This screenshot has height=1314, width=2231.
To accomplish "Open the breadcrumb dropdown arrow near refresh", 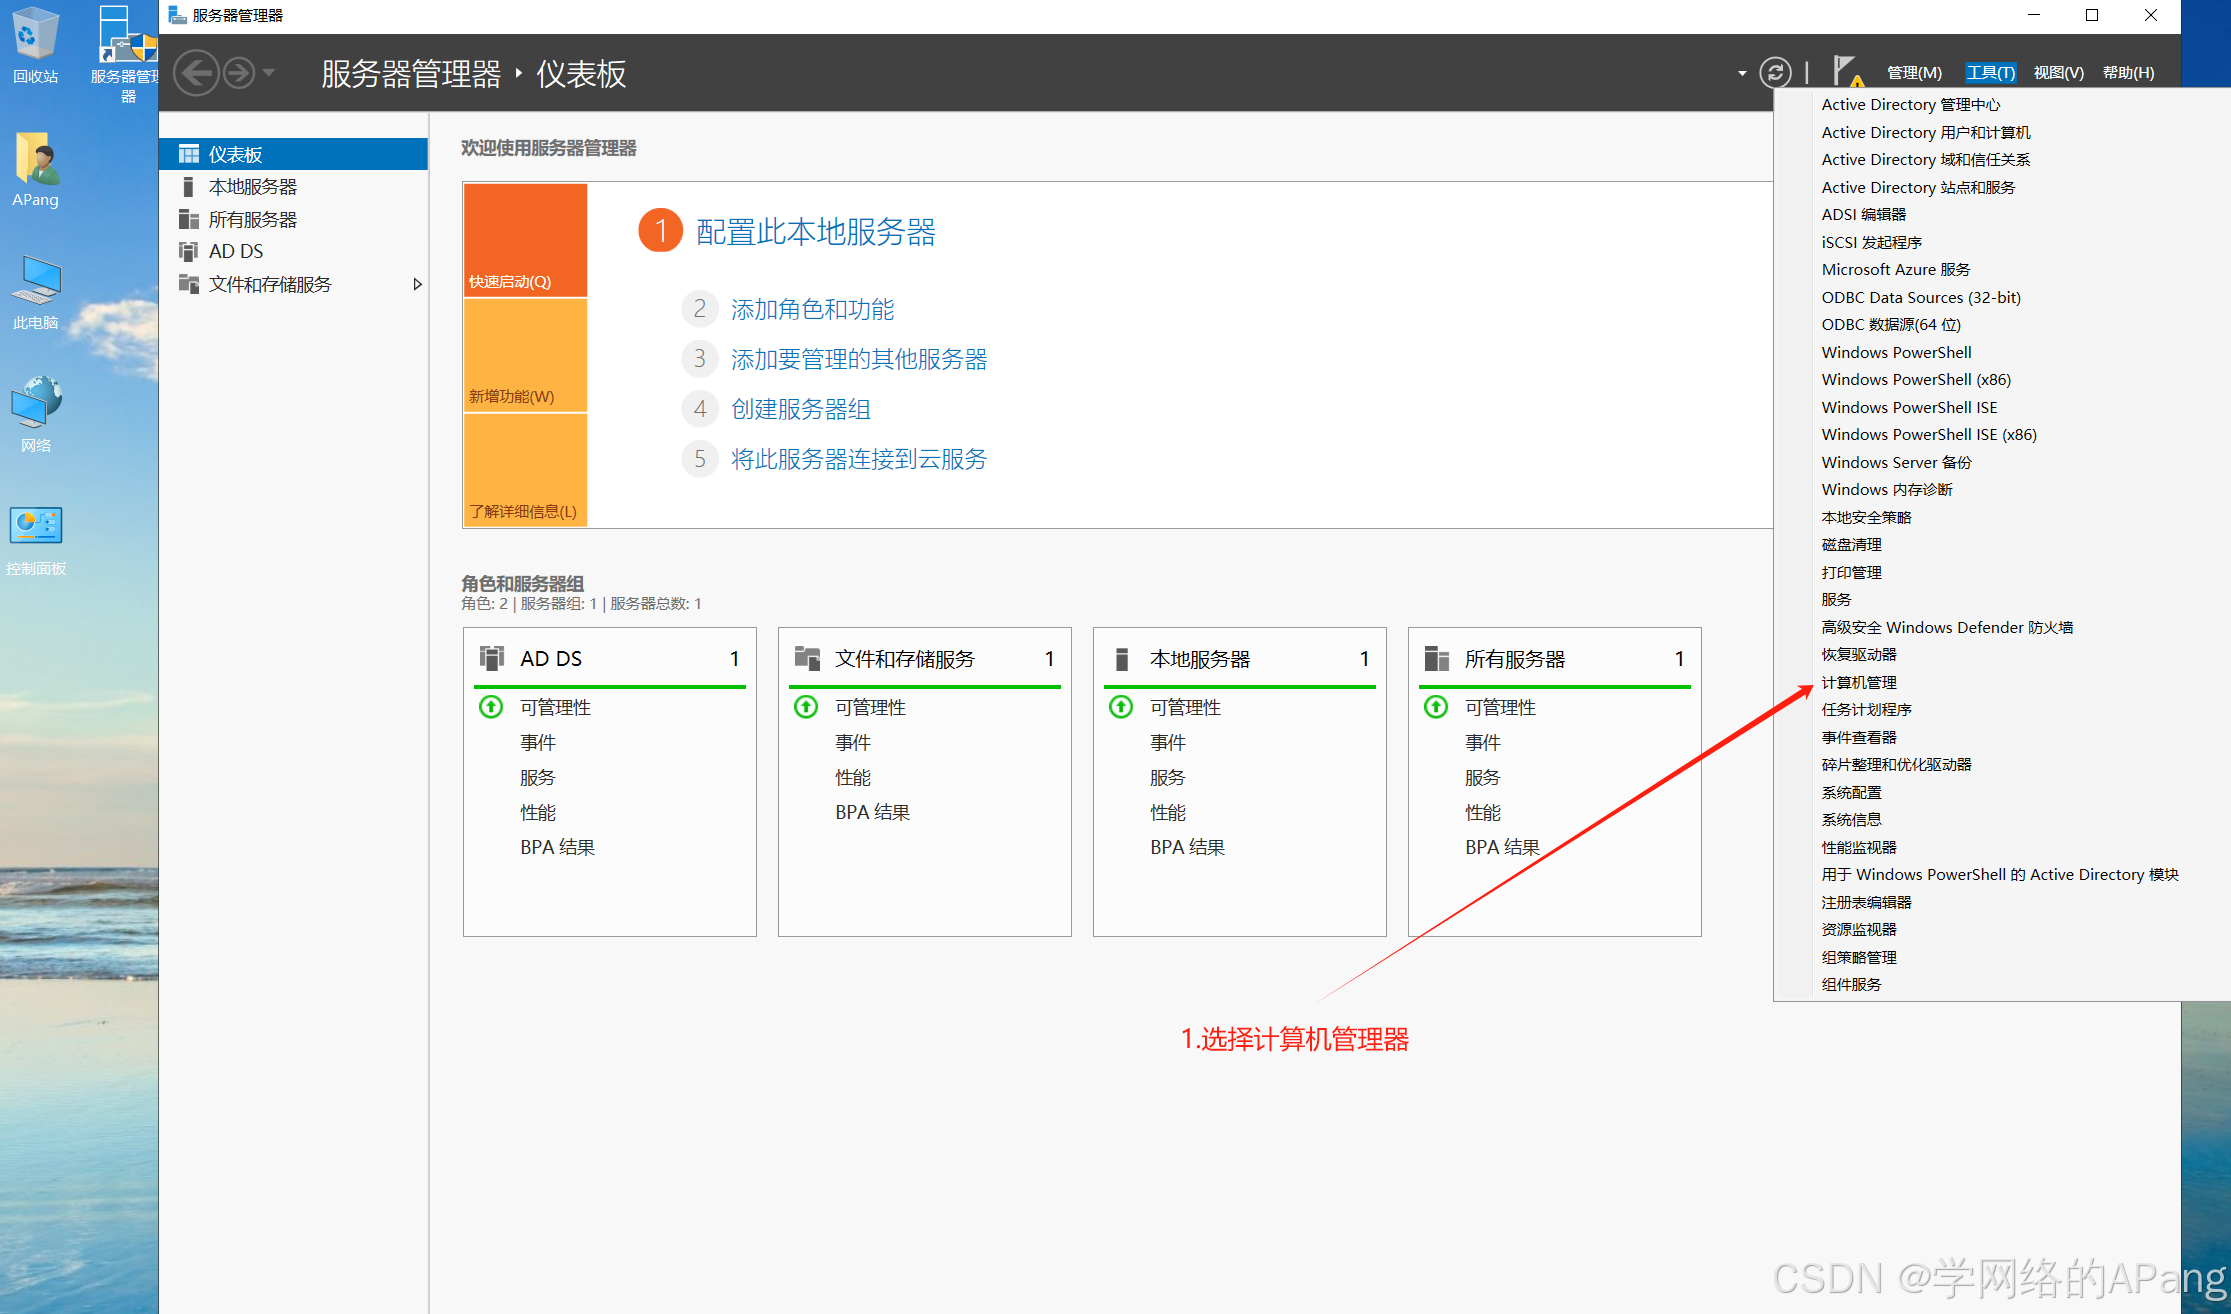I will tap(1742, 73).
